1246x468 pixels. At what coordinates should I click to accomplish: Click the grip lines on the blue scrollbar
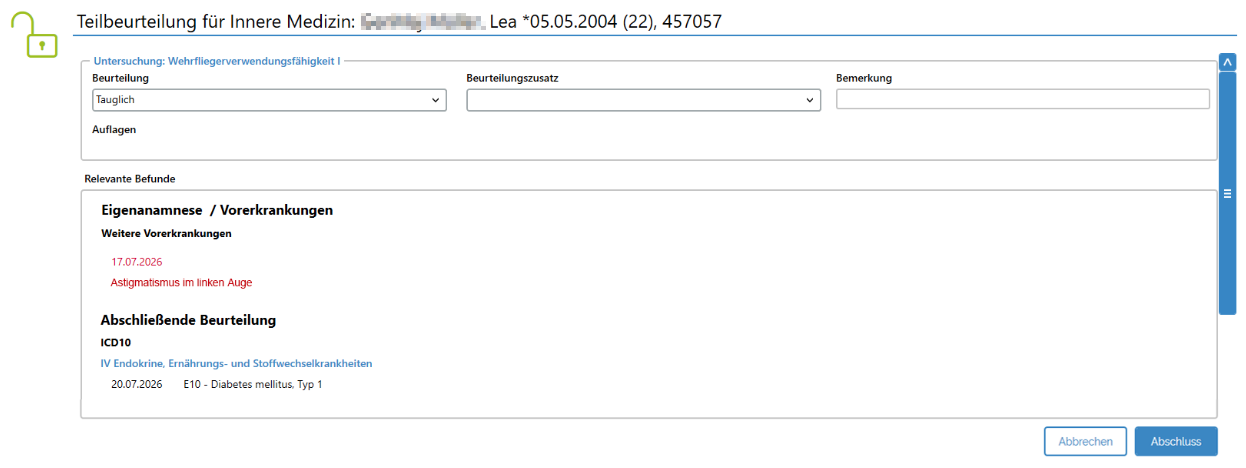point(1228,194)
